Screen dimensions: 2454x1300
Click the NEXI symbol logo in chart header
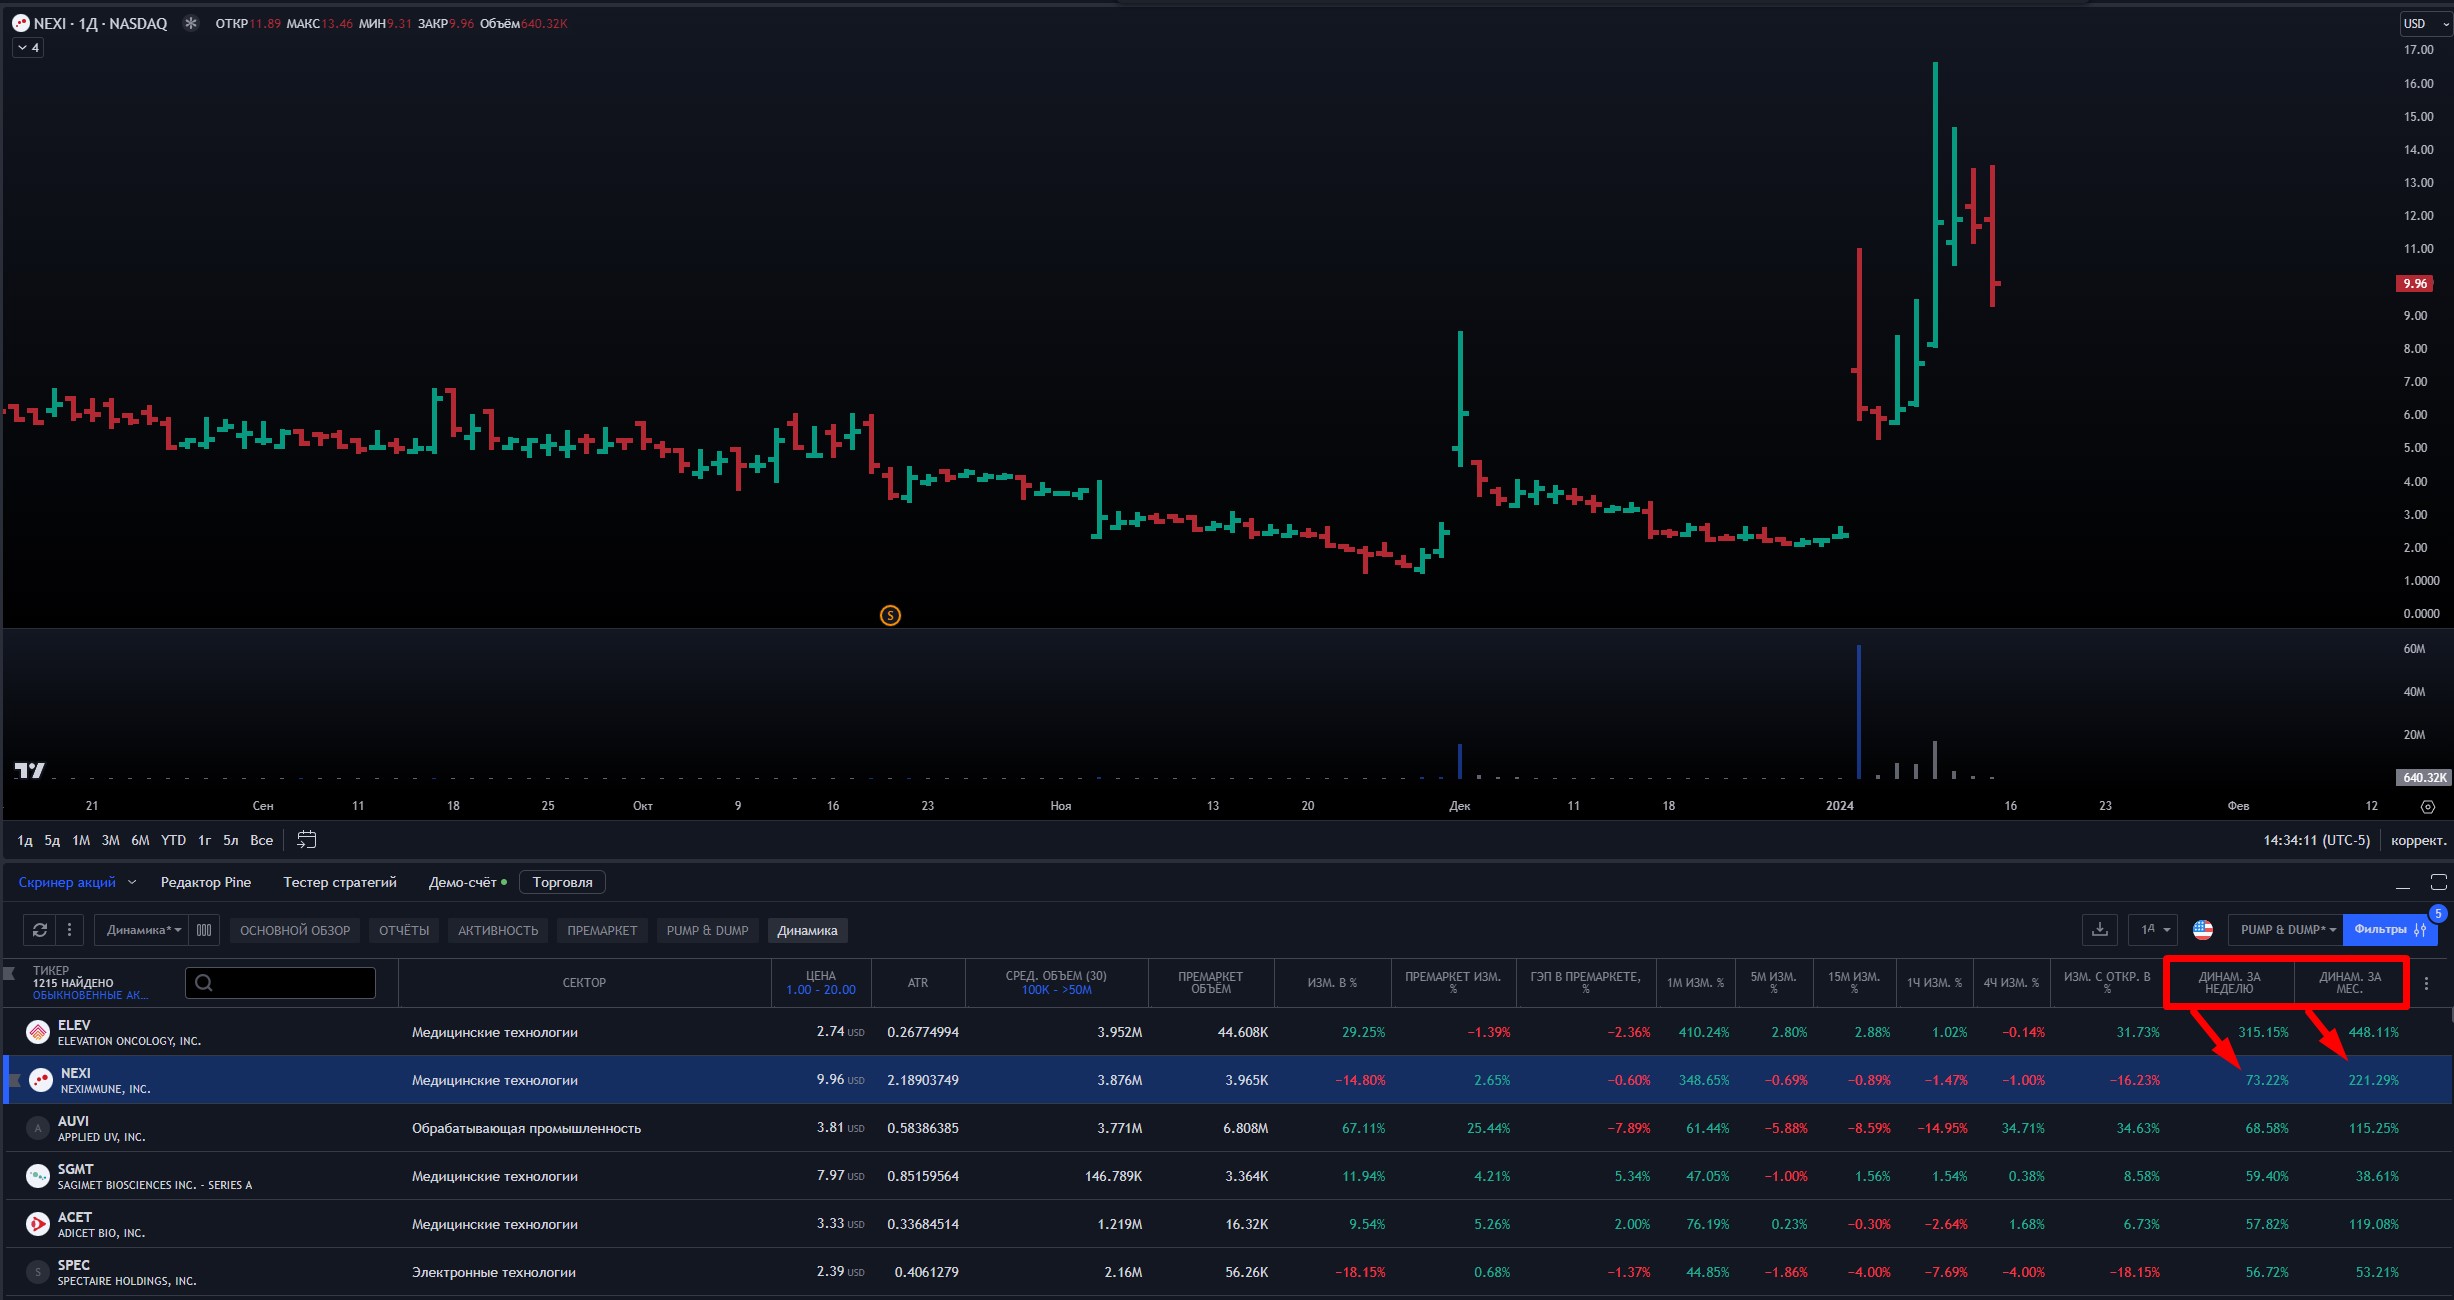(x=20, y=23)
